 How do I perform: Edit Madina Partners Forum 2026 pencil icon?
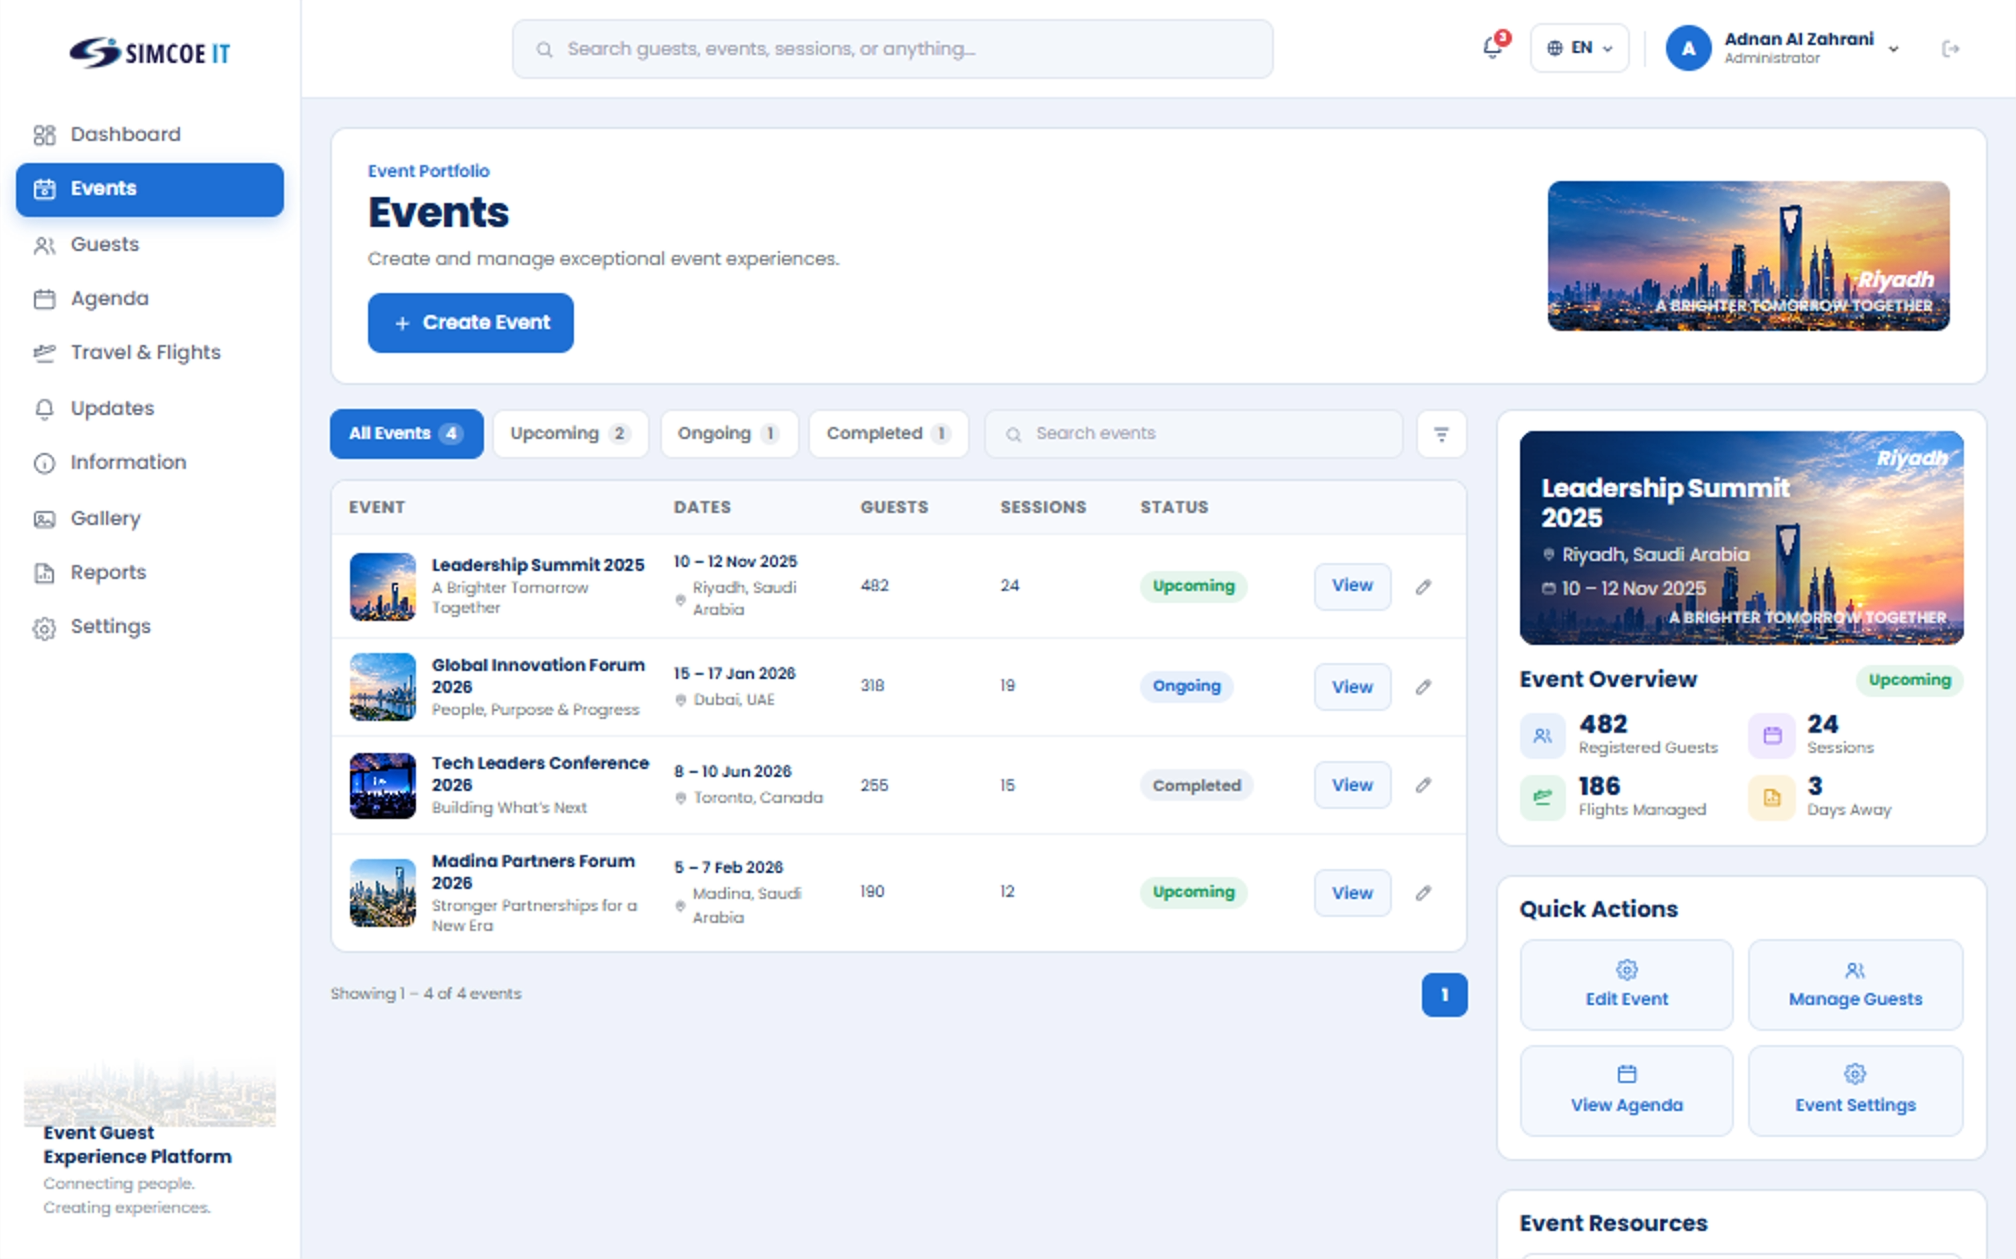point(1423,893)
